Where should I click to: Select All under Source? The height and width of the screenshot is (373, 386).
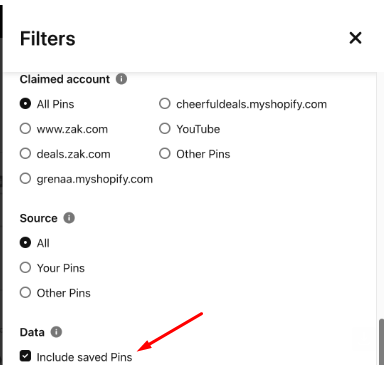25,243
